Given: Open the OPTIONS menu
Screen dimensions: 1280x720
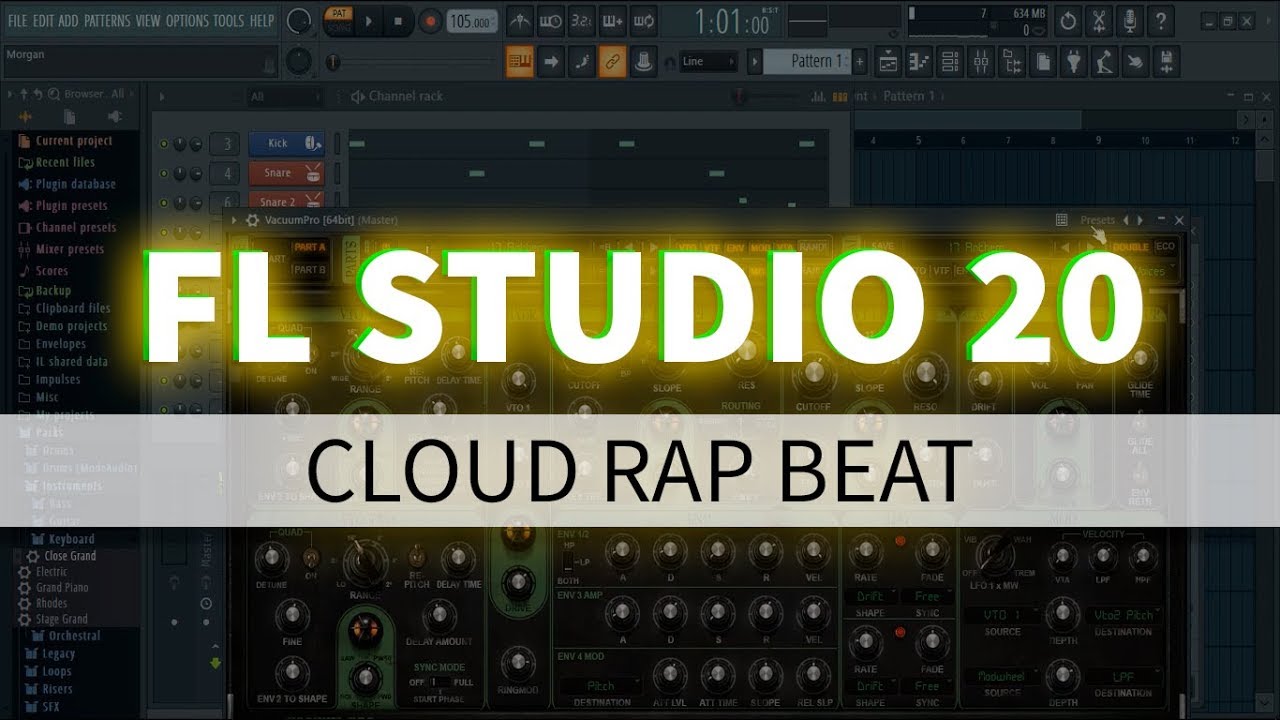Looking at the screenshot, I should 187,20.
